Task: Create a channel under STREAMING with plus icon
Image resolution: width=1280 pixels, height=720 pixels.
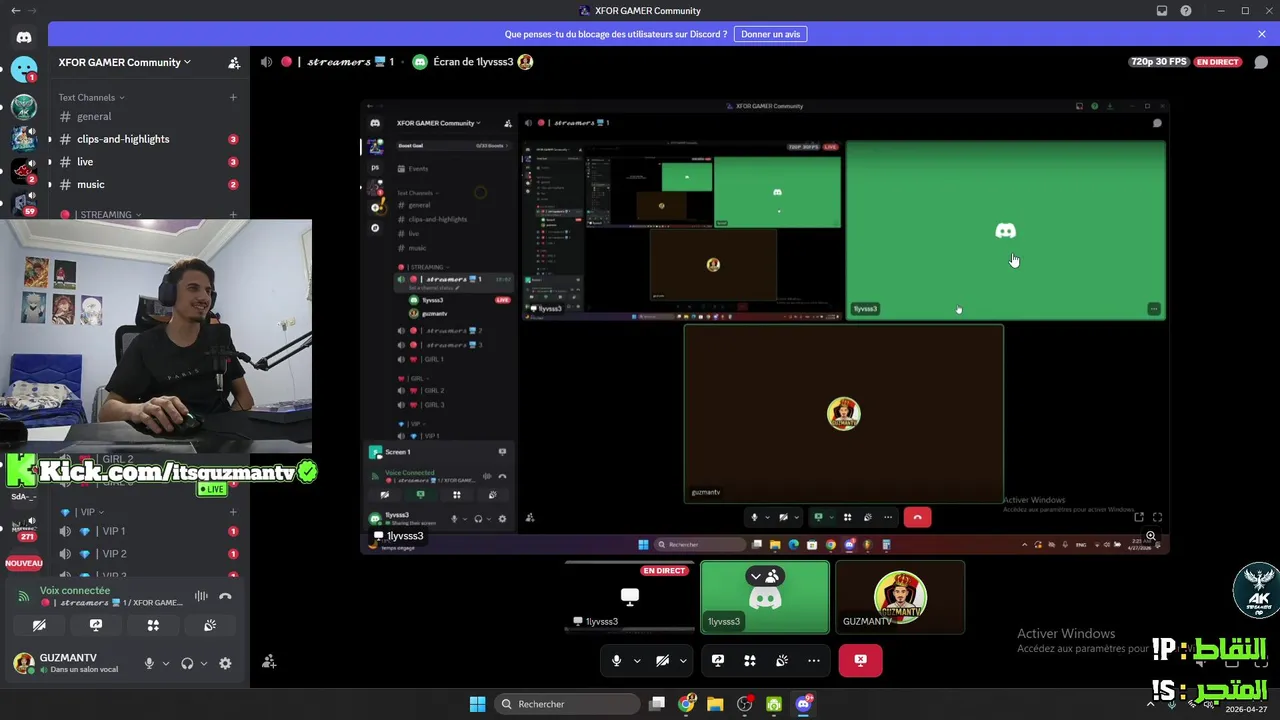Action: pos(233,214)
